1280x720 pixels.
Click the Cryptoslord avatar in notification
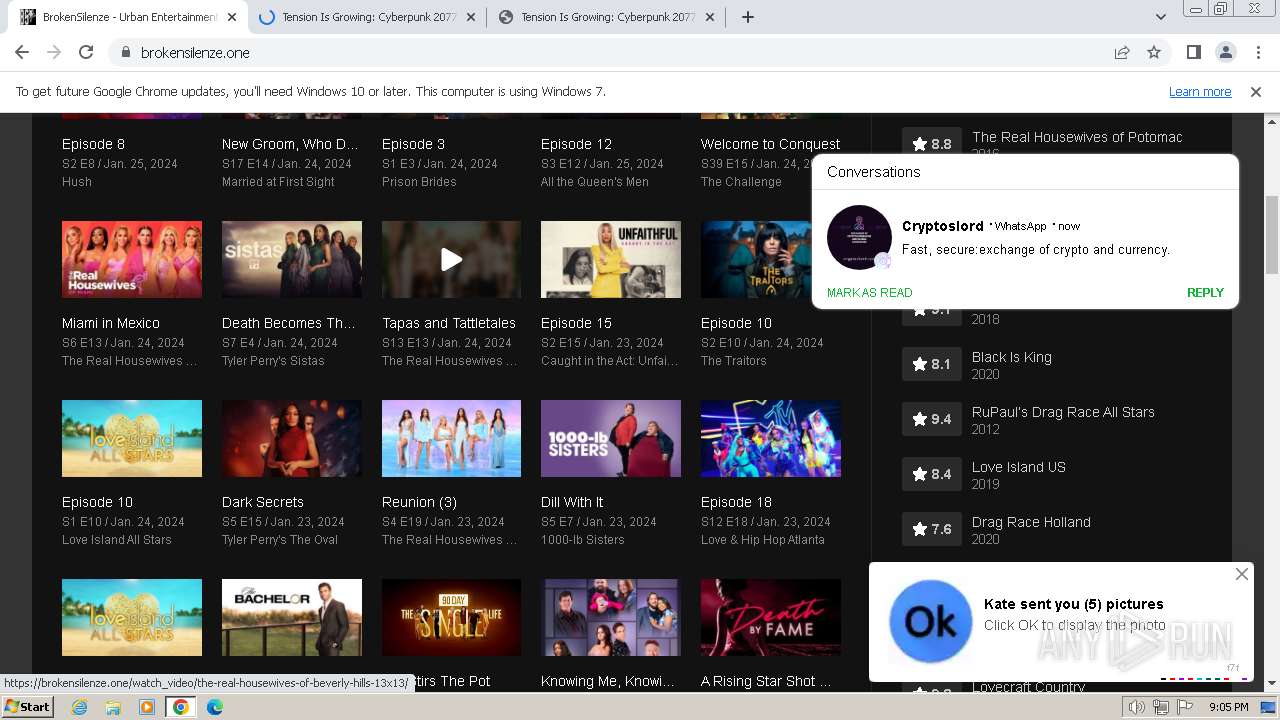(x=859, y=238)
